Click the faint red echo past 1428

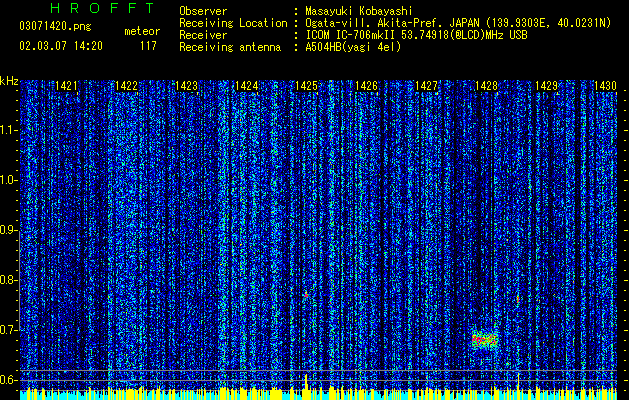click(518, 299)
